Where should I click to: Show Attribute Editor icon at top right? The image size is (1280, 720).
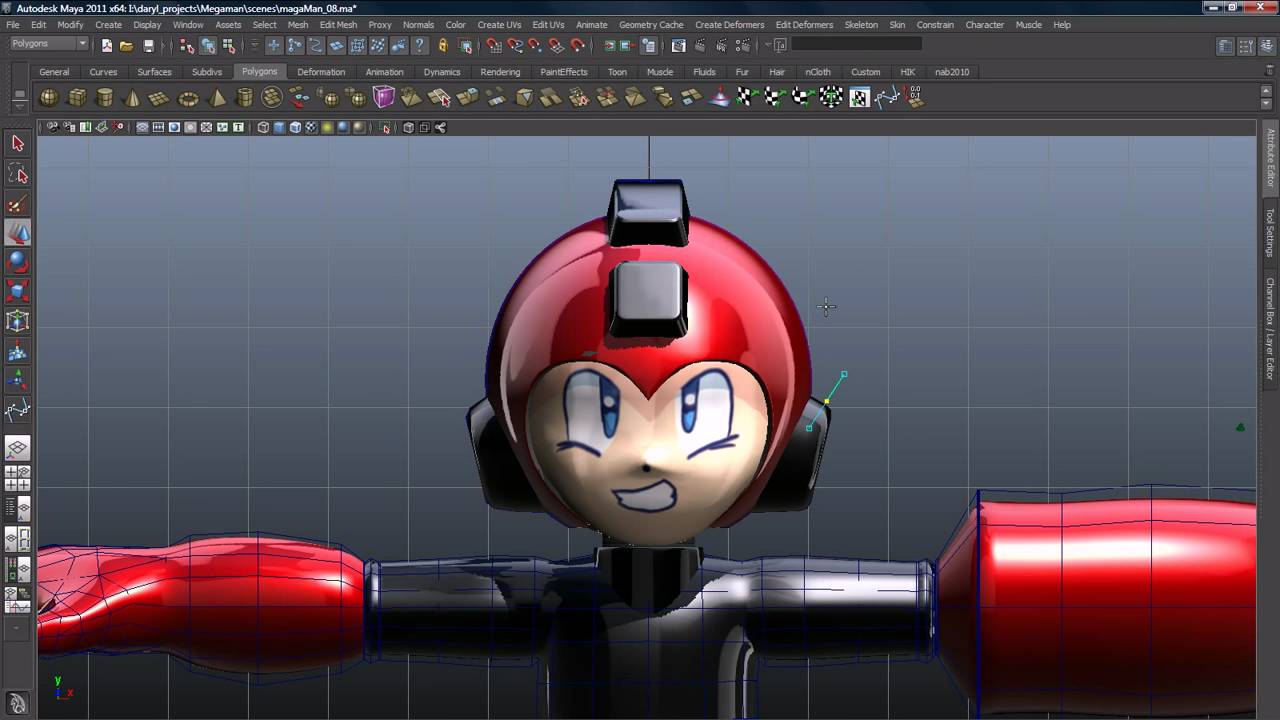[x=1225, y=46]
